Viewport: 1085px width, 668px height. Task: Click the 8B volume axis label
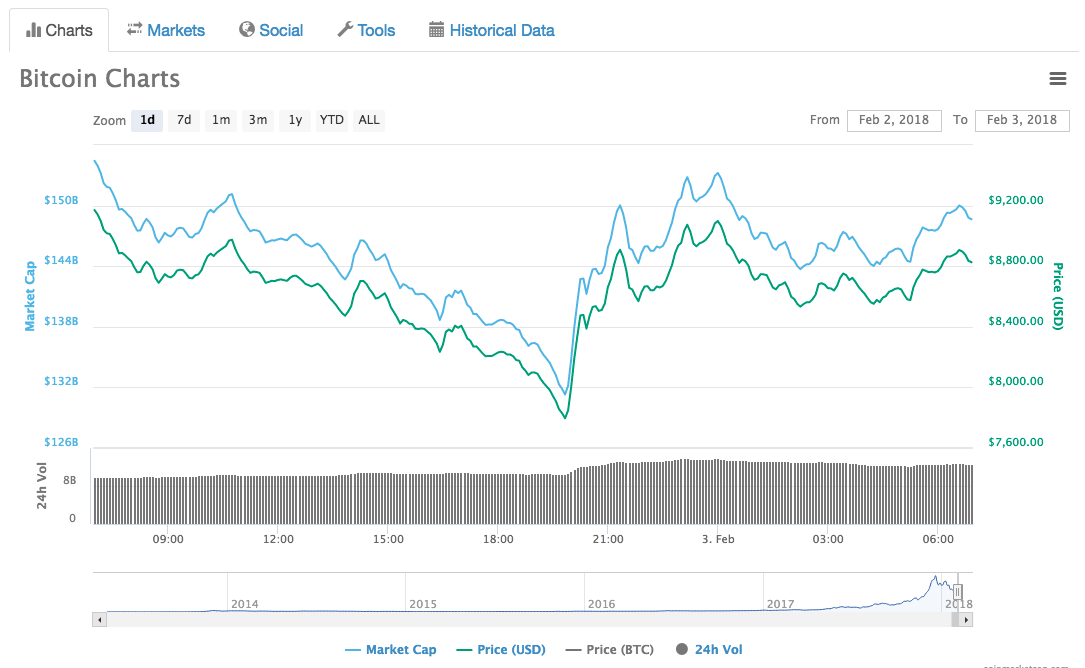[69, 480]
